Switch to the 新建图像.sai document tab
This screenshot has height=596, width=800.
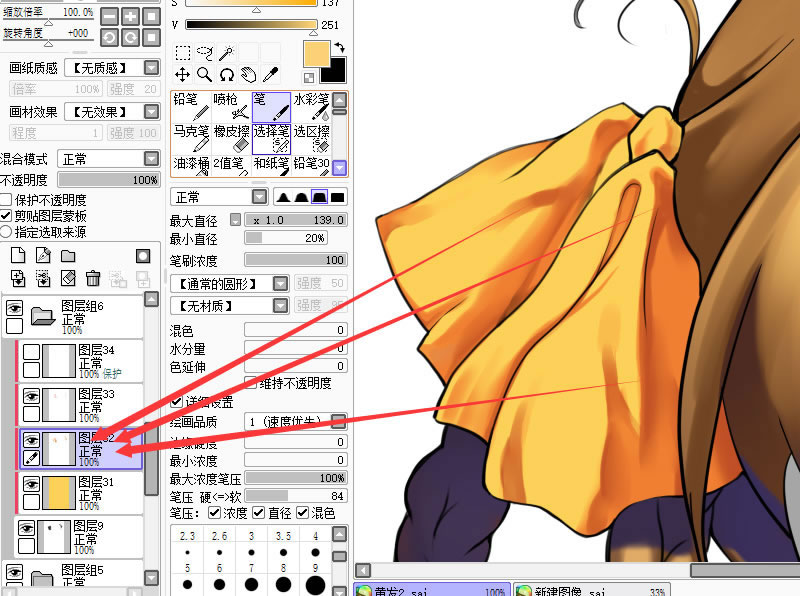pos(592,590)
